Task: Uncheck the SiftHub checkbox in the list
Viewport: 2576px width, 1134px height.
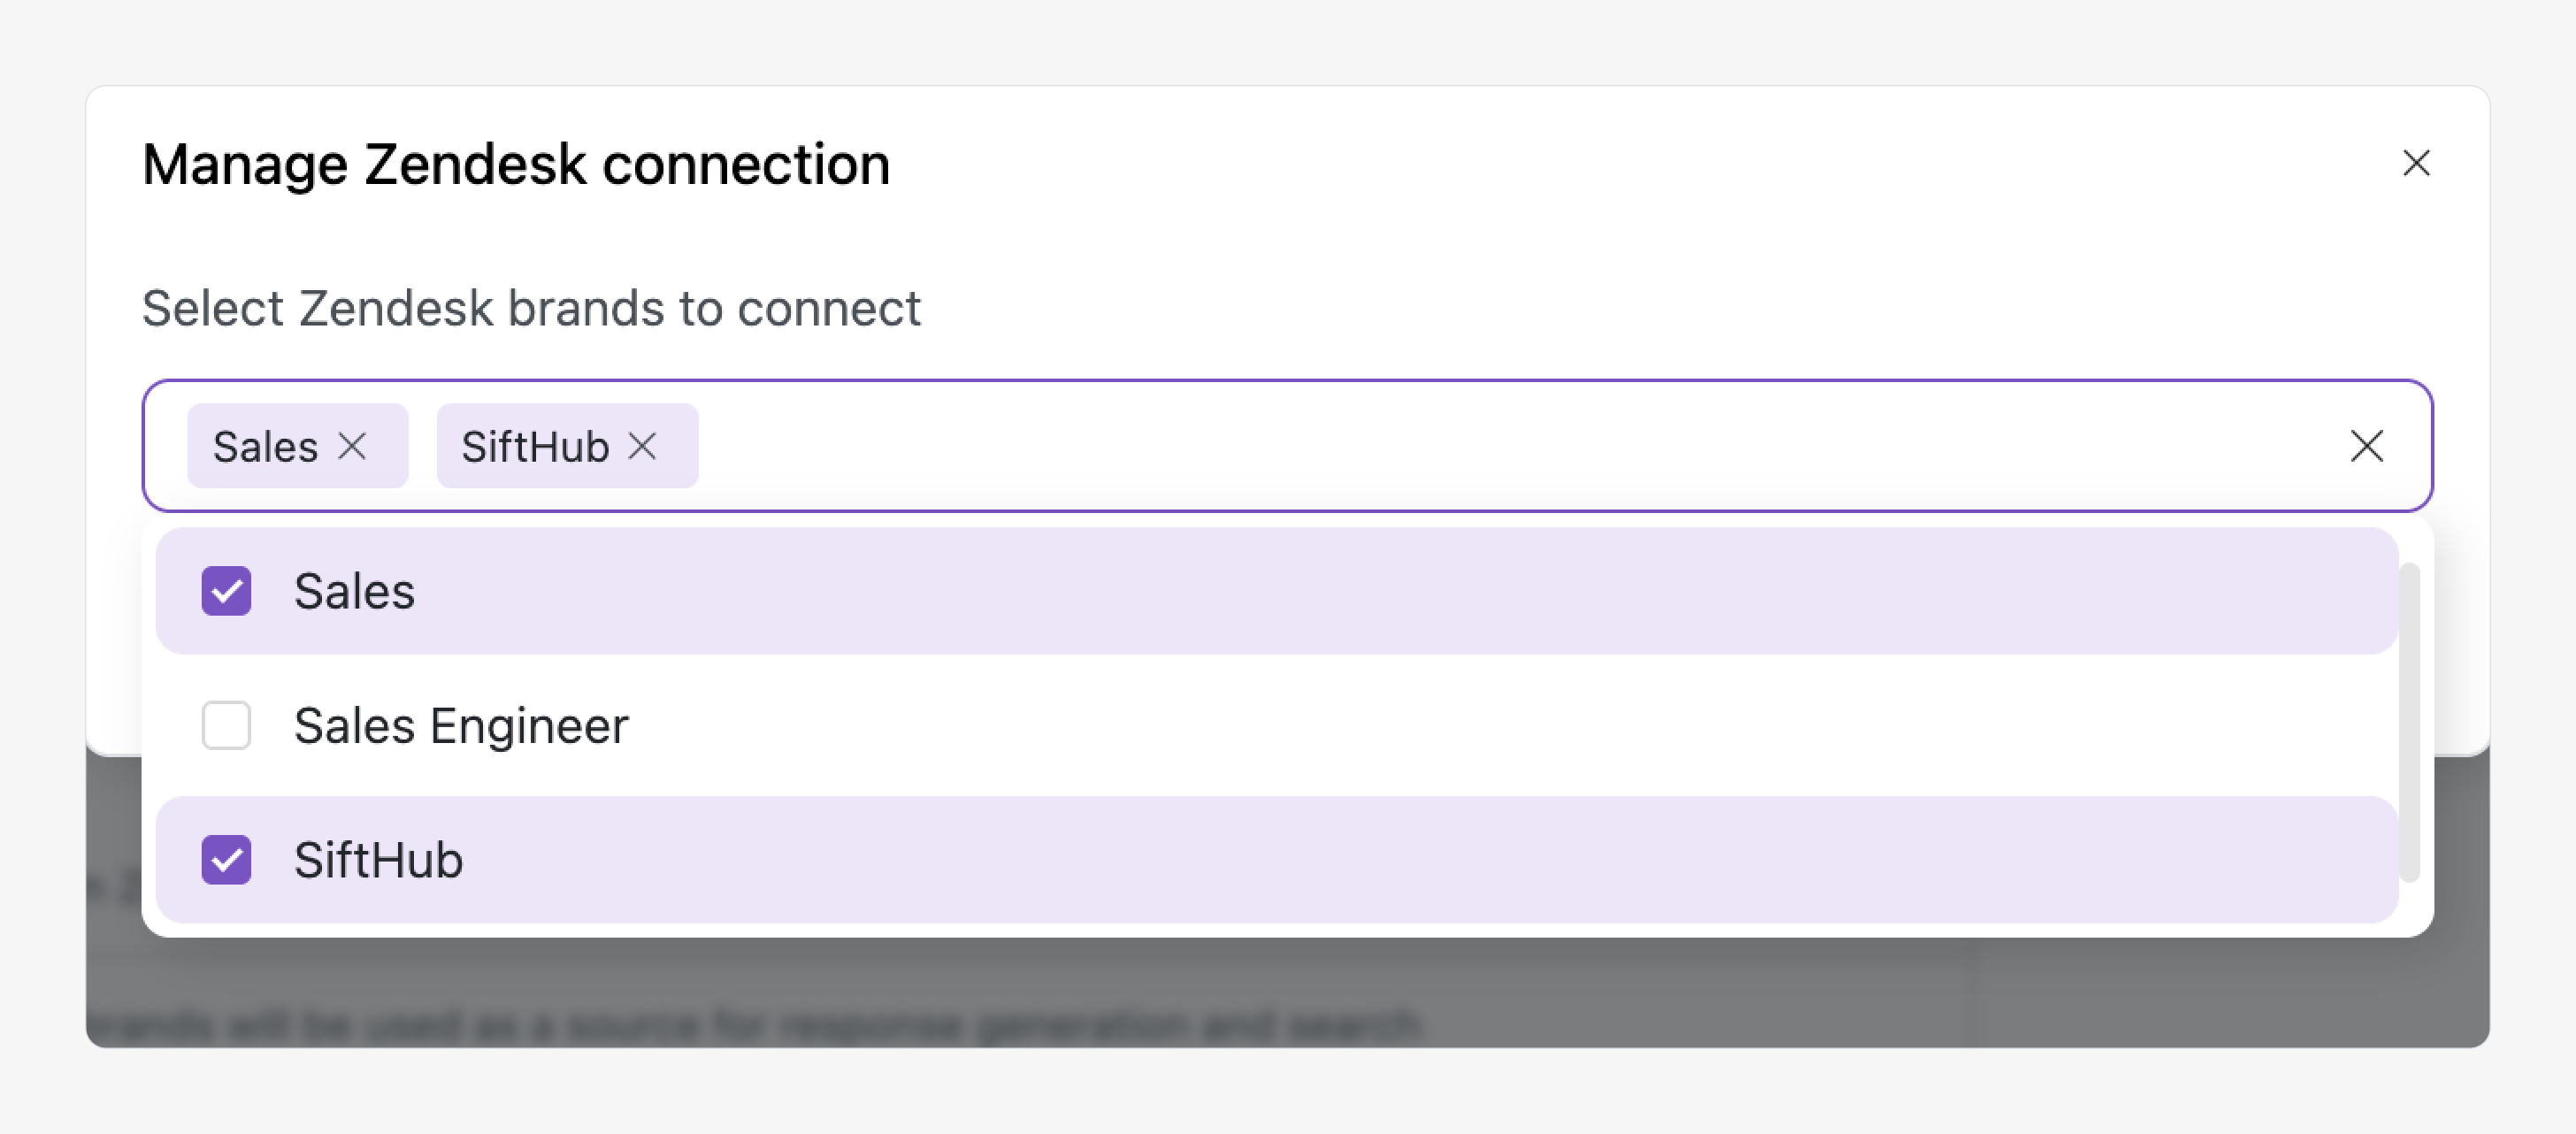Action: [226, 860]
